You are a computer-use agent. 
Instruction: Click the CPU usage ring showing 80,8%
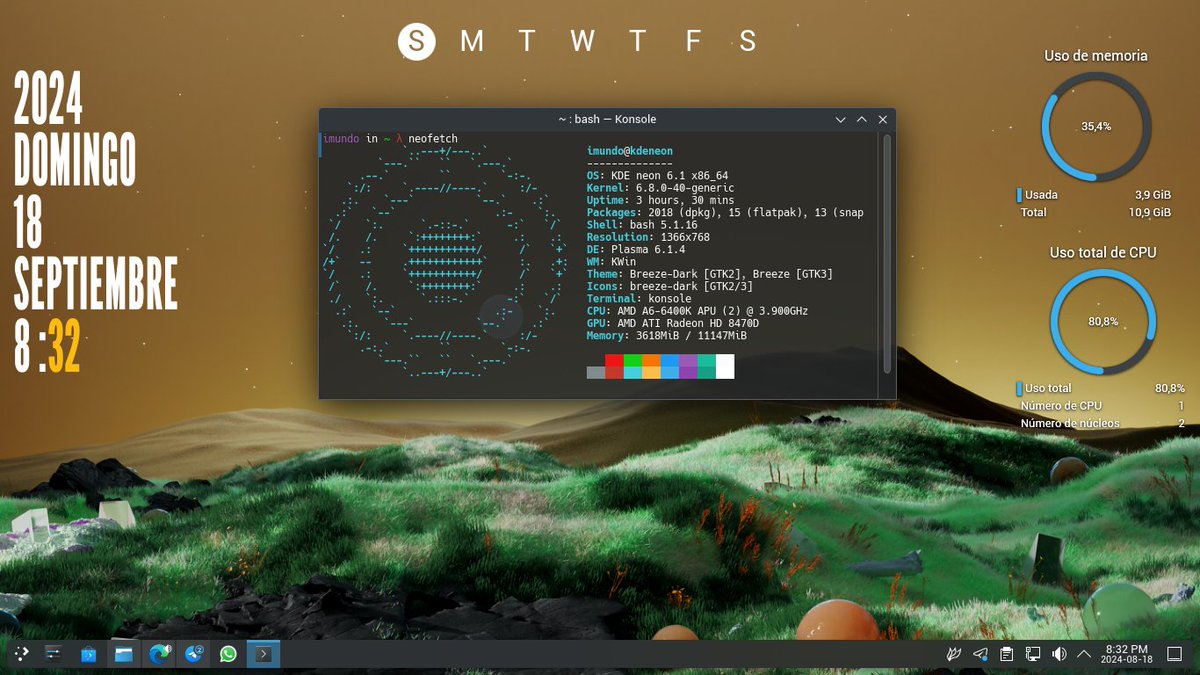1103,322
